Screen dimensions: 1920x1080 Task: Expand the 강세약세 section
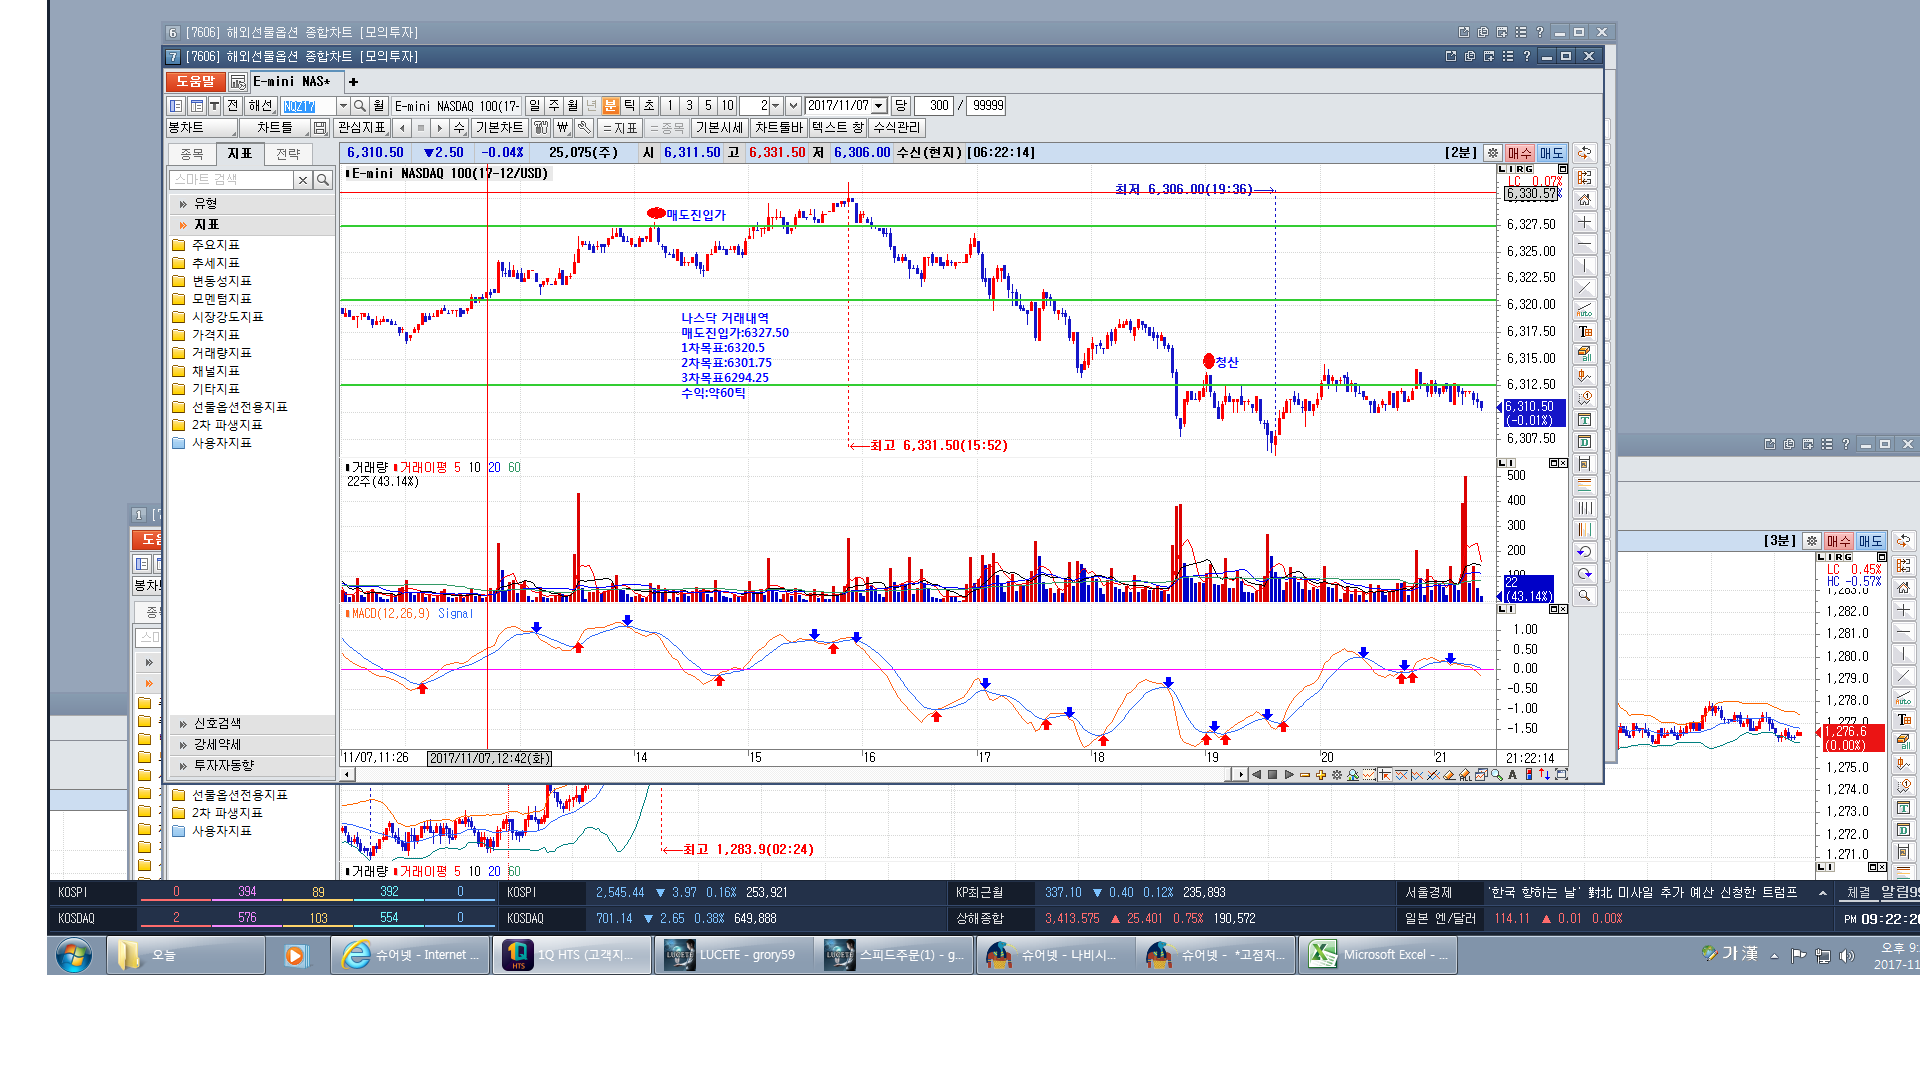252,745
